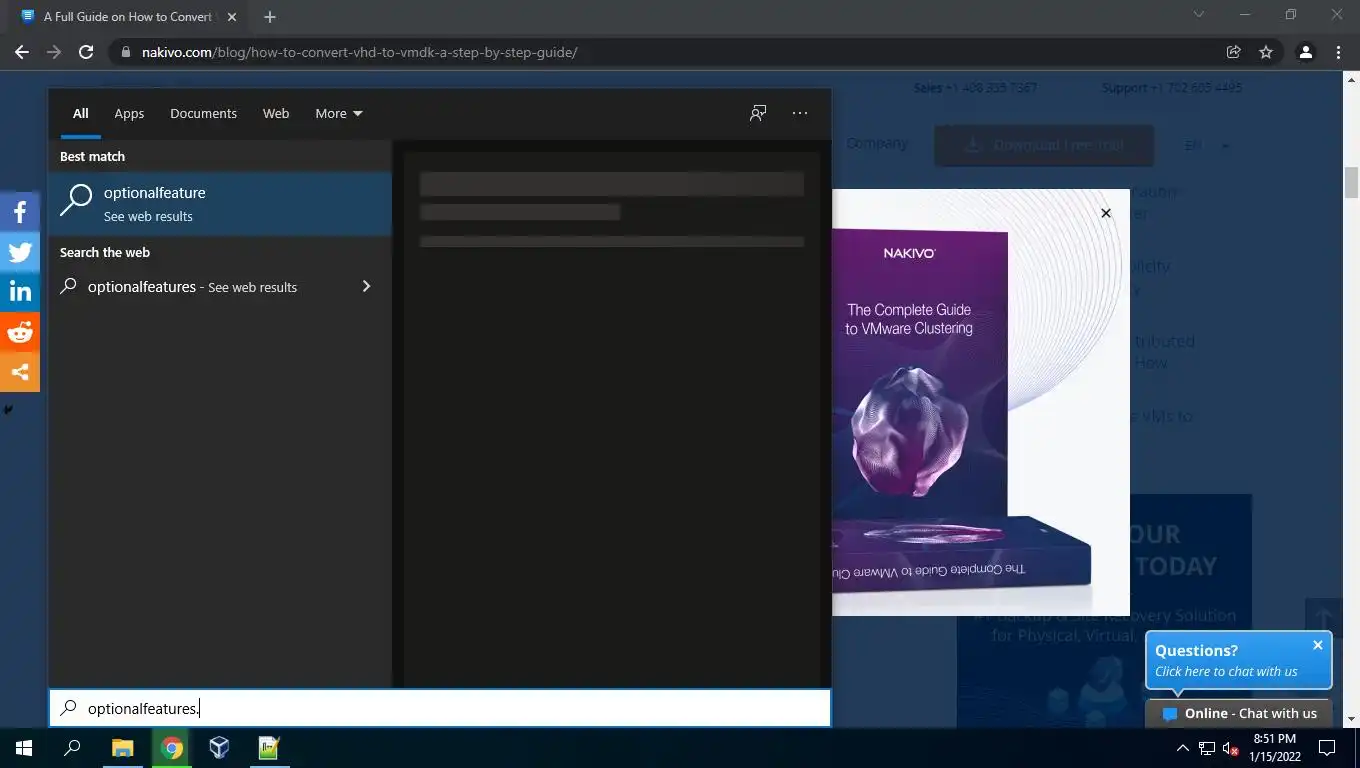The height and width of the screenshot is (768, 1360).
Task: Go forward in Chrome
Action: coord(54,52)
